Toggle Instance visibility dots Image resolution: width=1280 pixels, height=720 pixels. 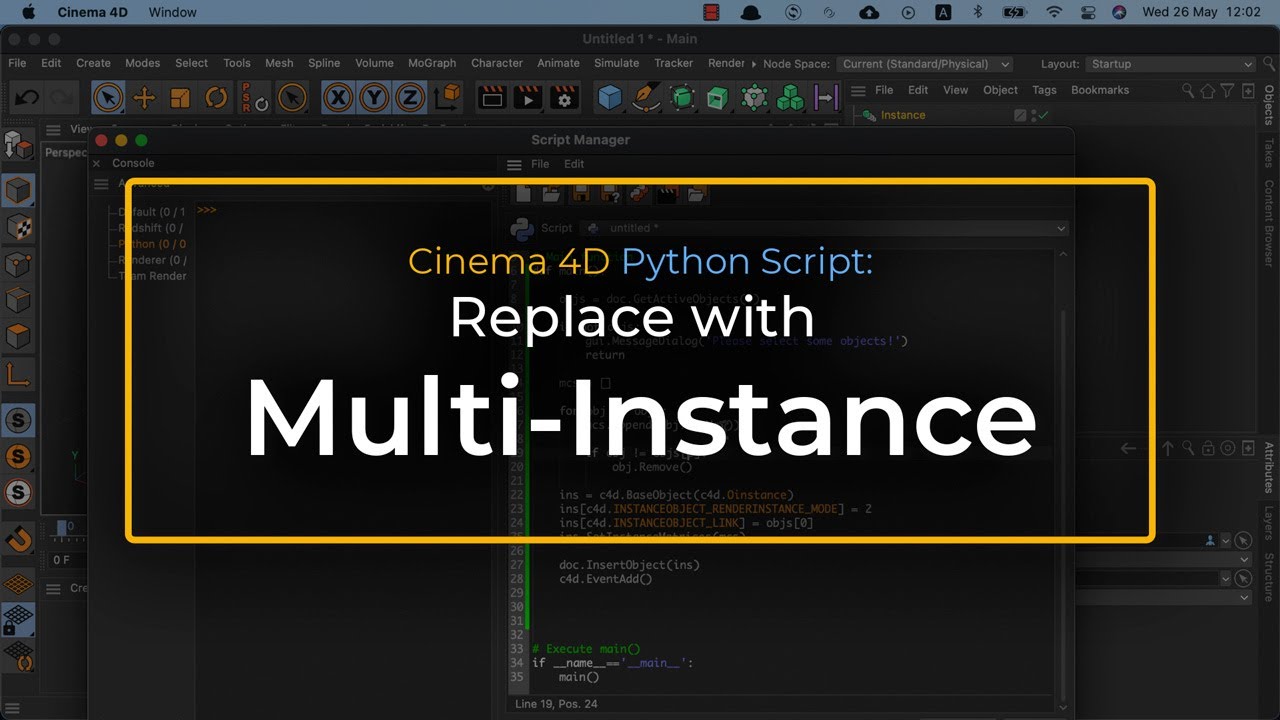1033,116
